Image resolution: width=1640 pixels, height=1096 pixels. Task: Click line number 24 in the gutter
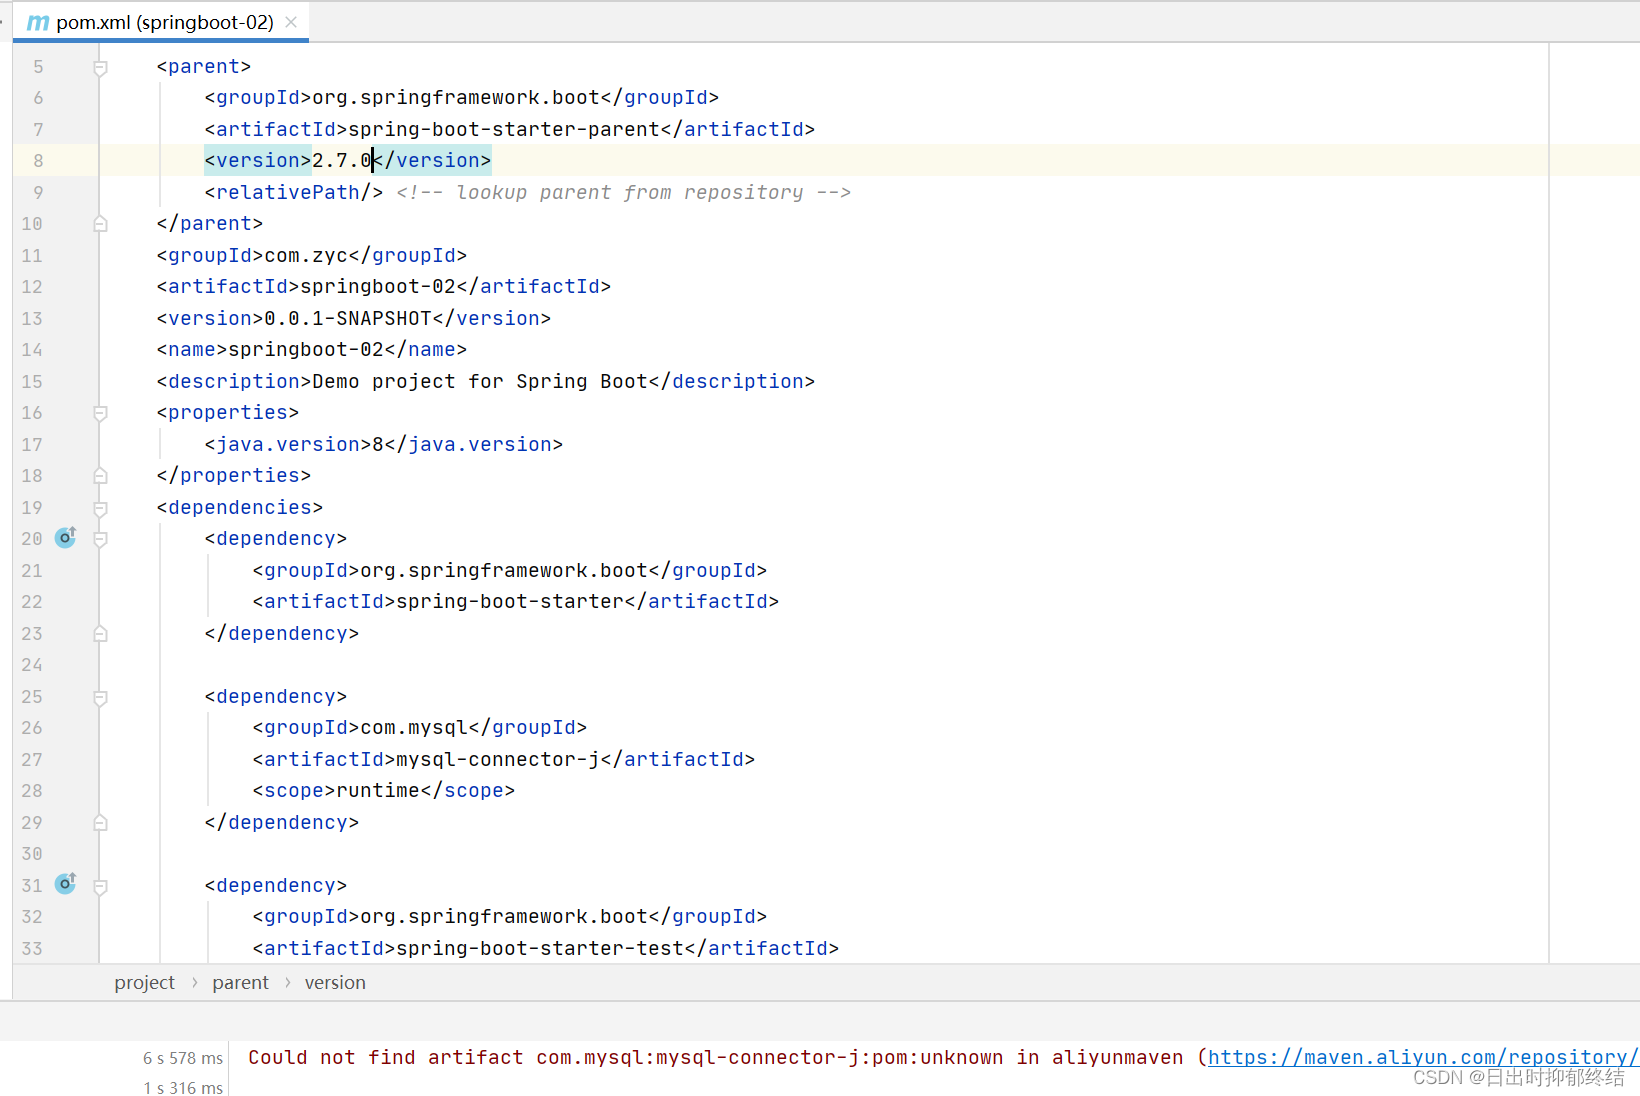coord(32,664)
